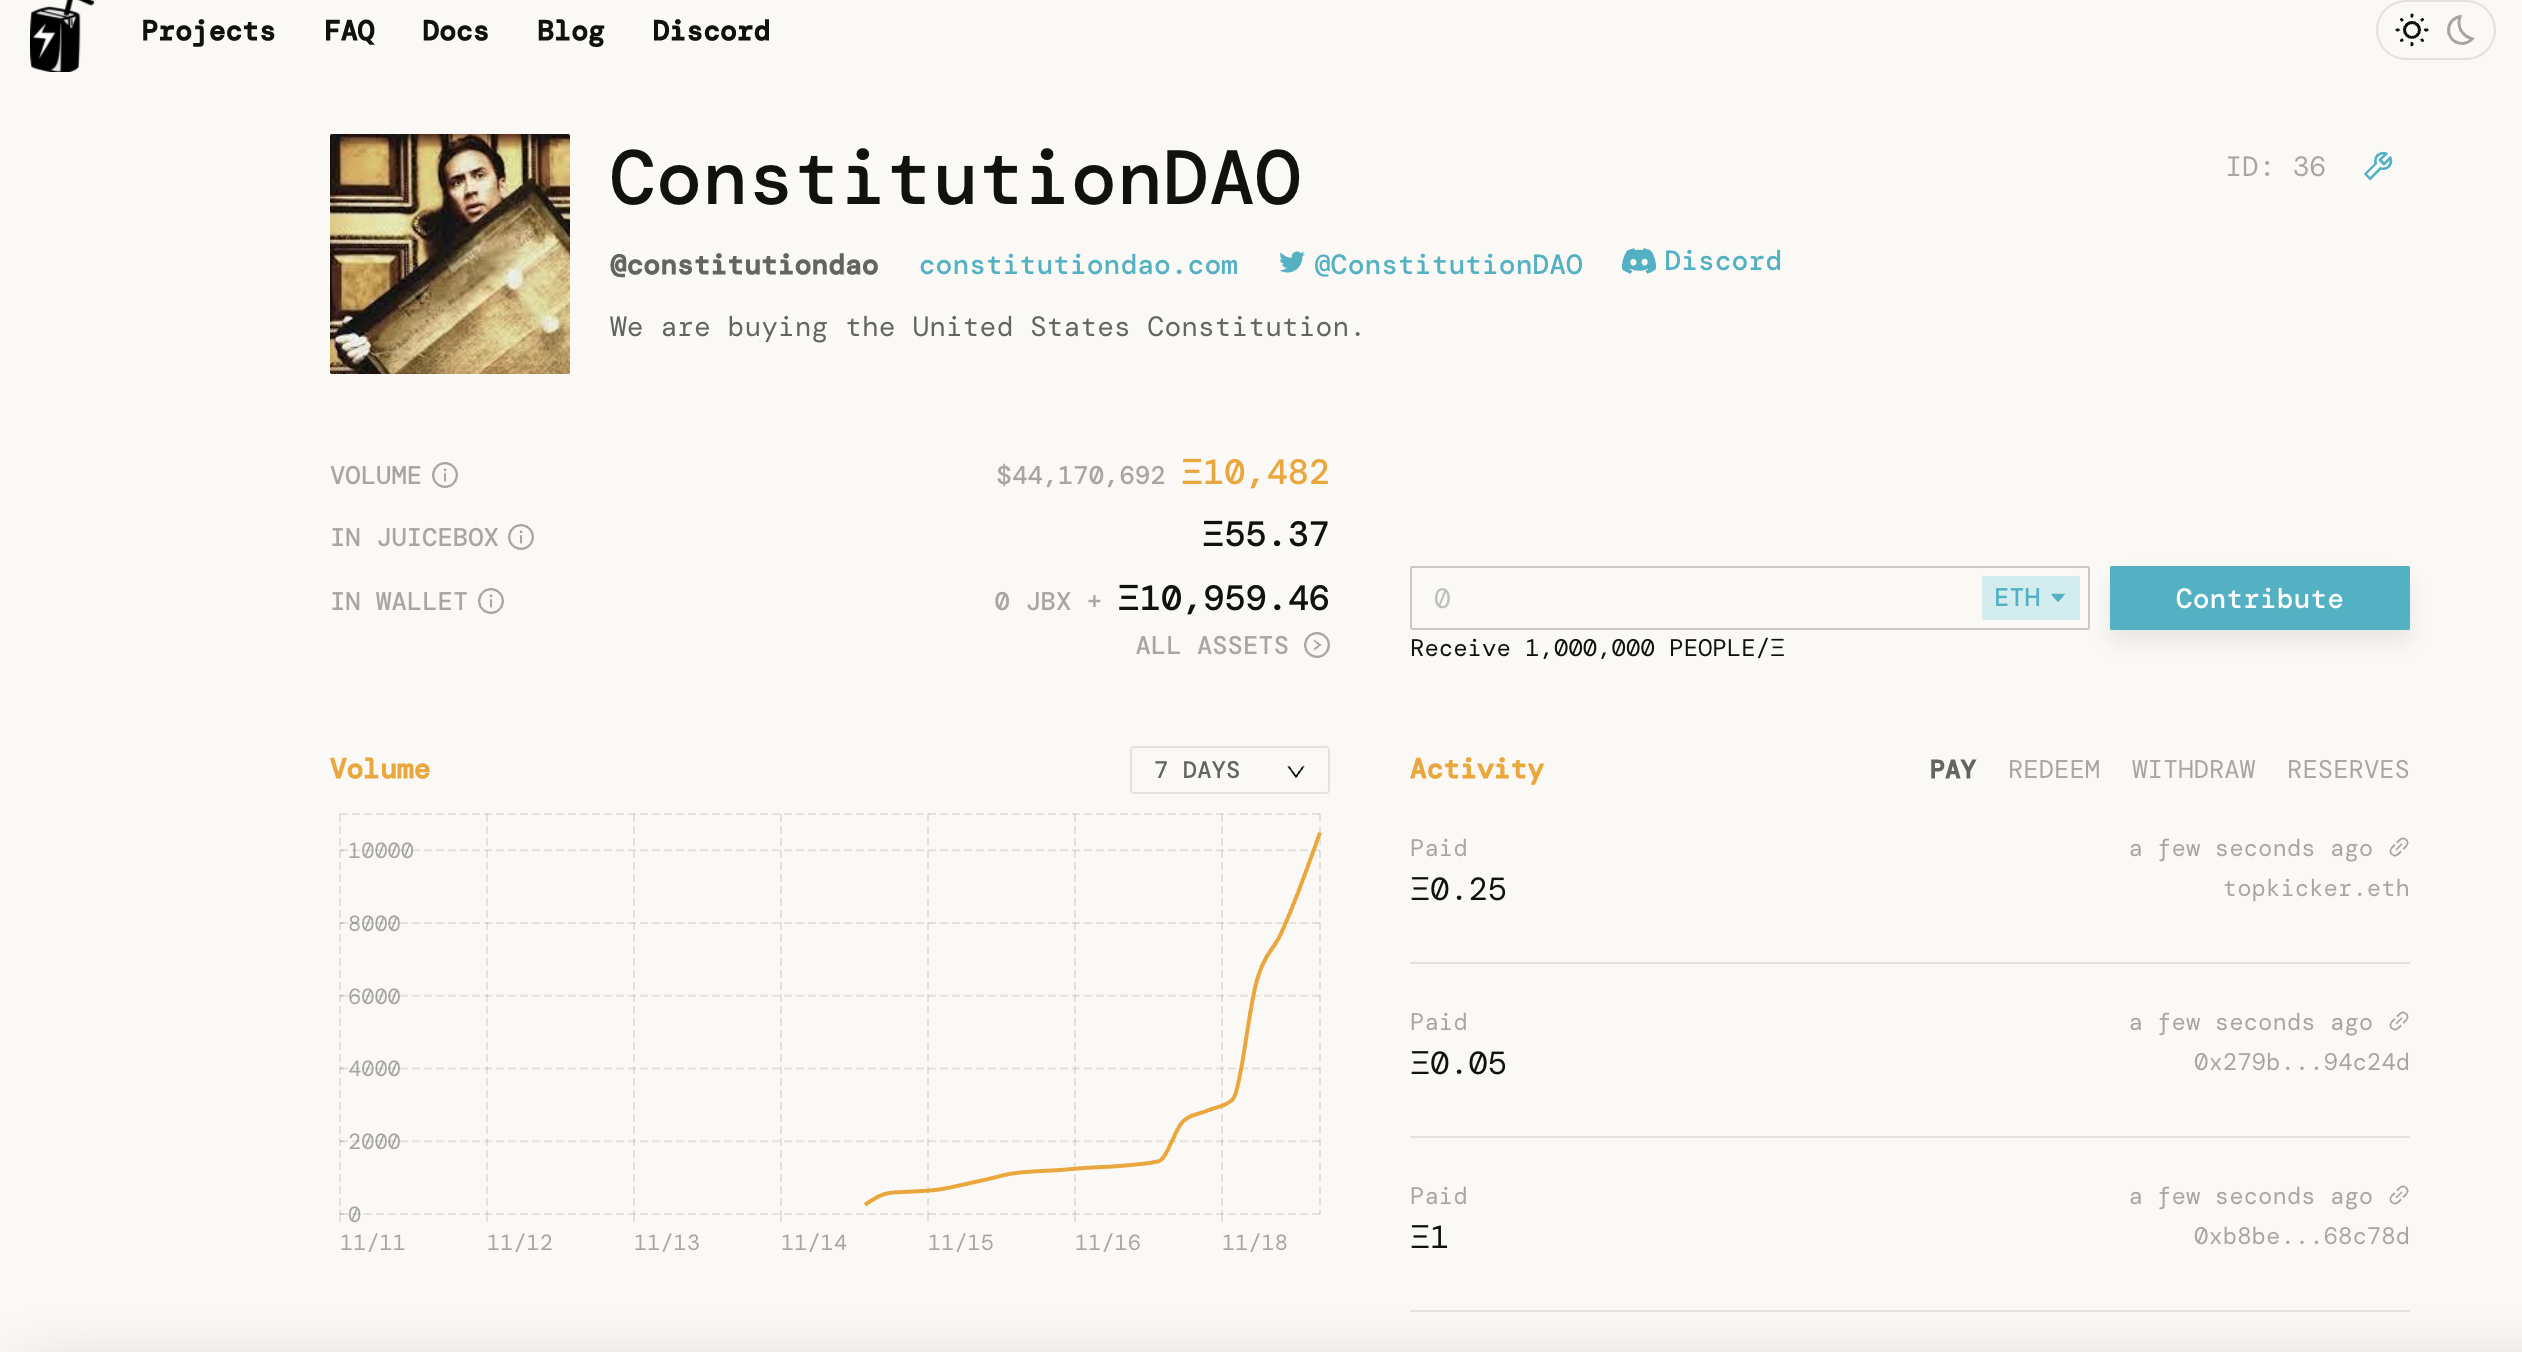Switch to the REDEEM activity tab

coord(2054,770)
